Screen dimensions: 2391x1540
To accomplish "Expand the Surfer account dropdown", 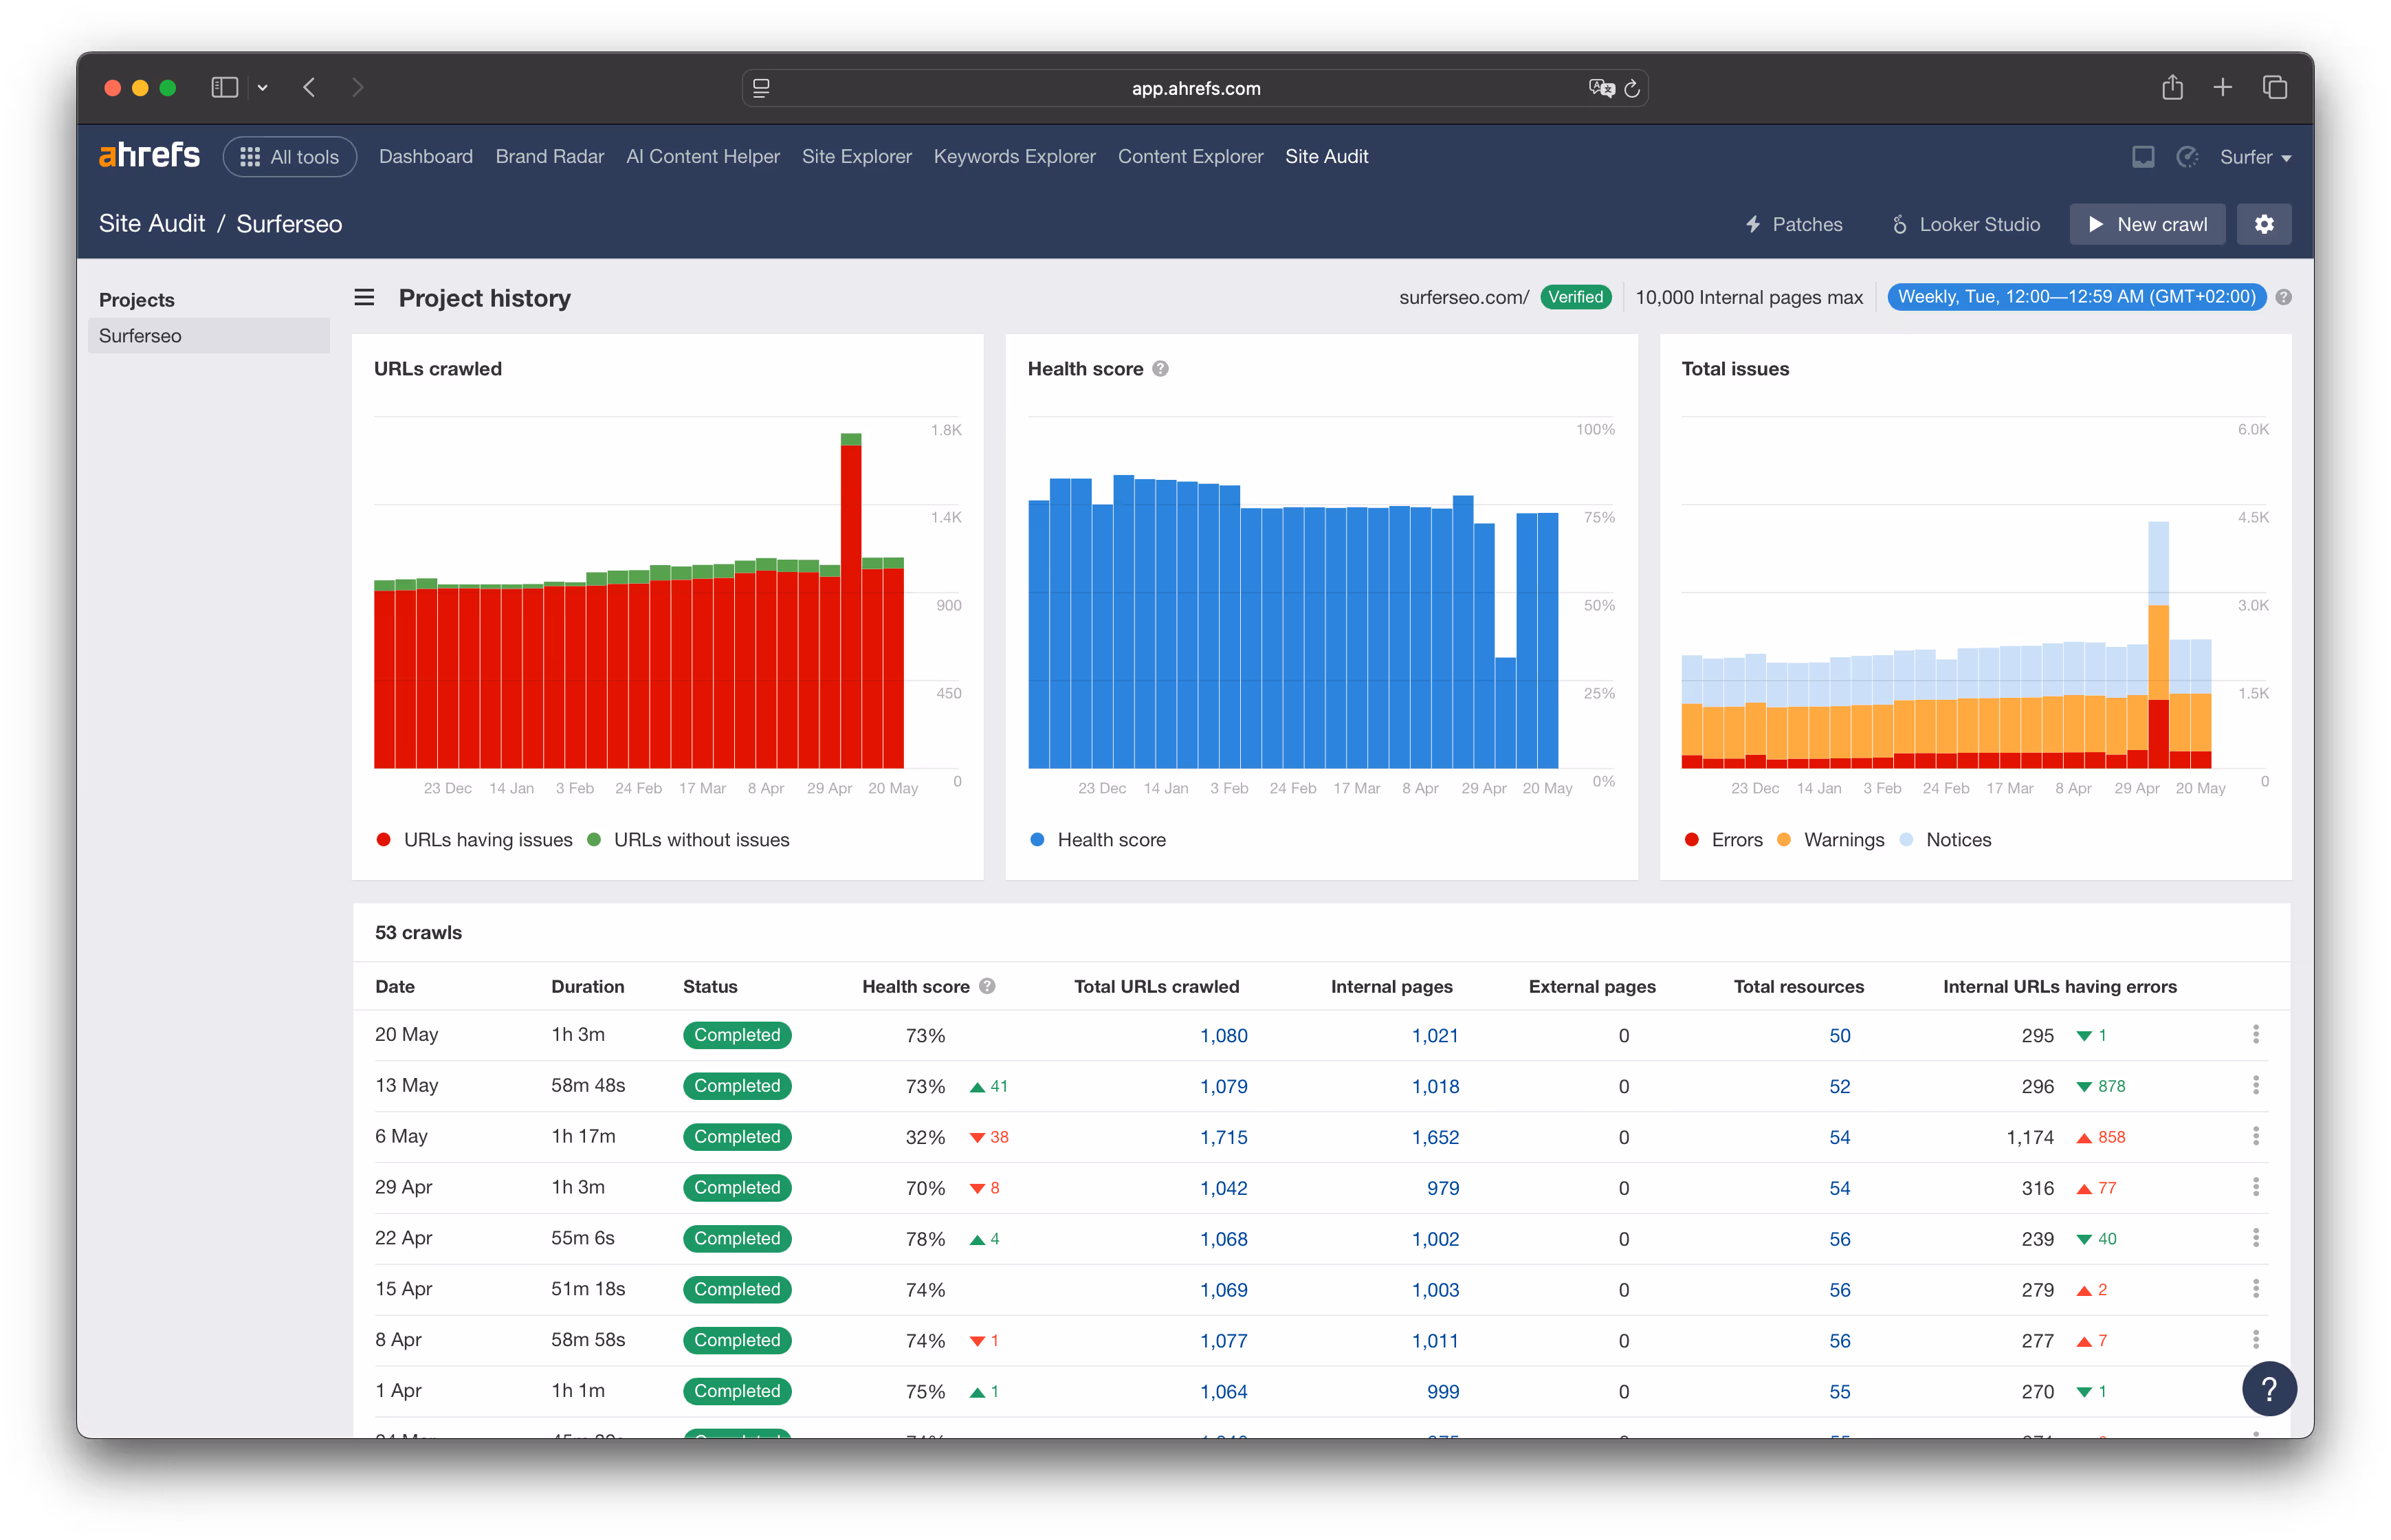I will click(x=2254, y=157).
